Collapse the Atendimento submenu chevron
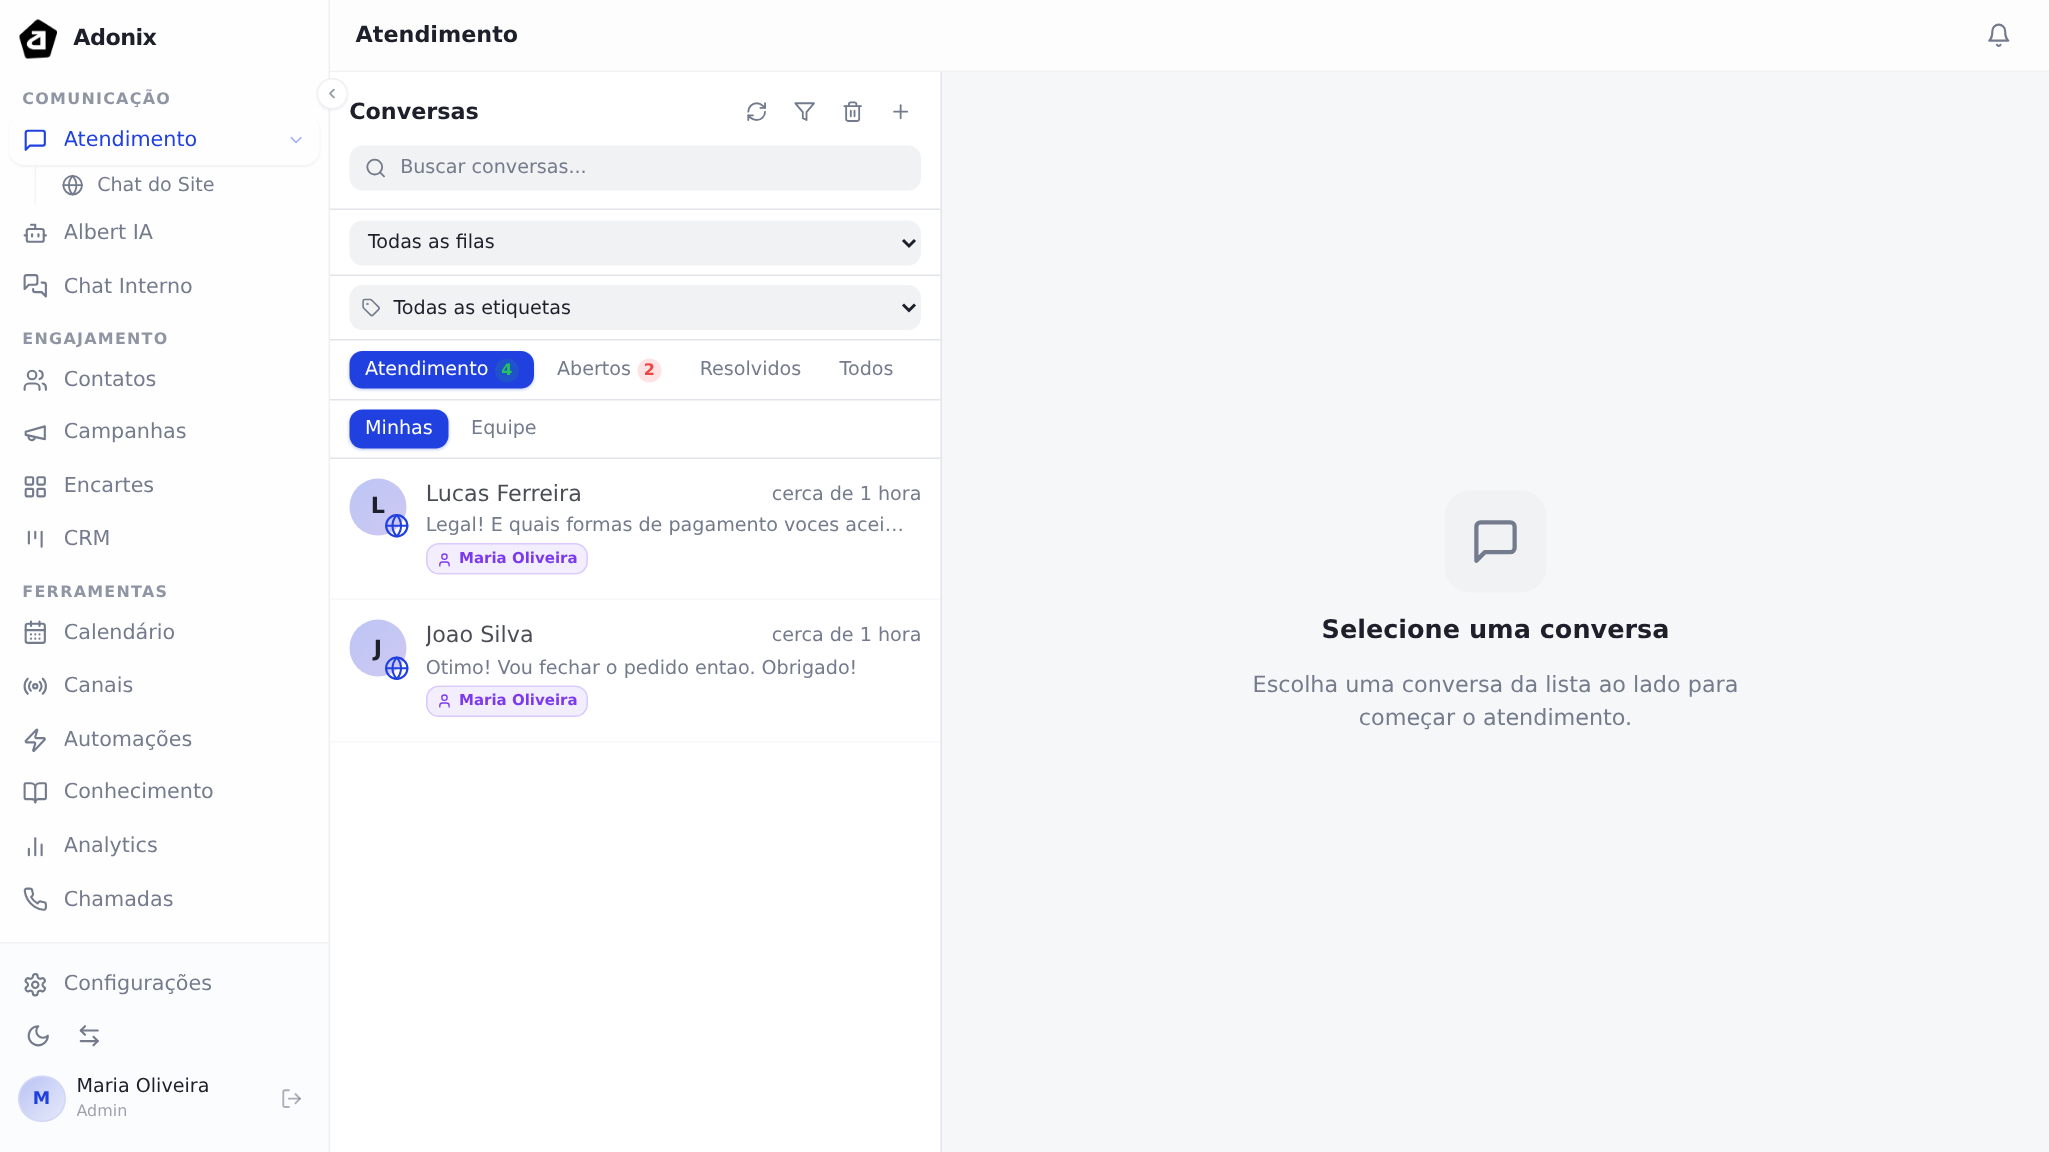This screenshot has width=2049, height=1152. pos(296,140)
